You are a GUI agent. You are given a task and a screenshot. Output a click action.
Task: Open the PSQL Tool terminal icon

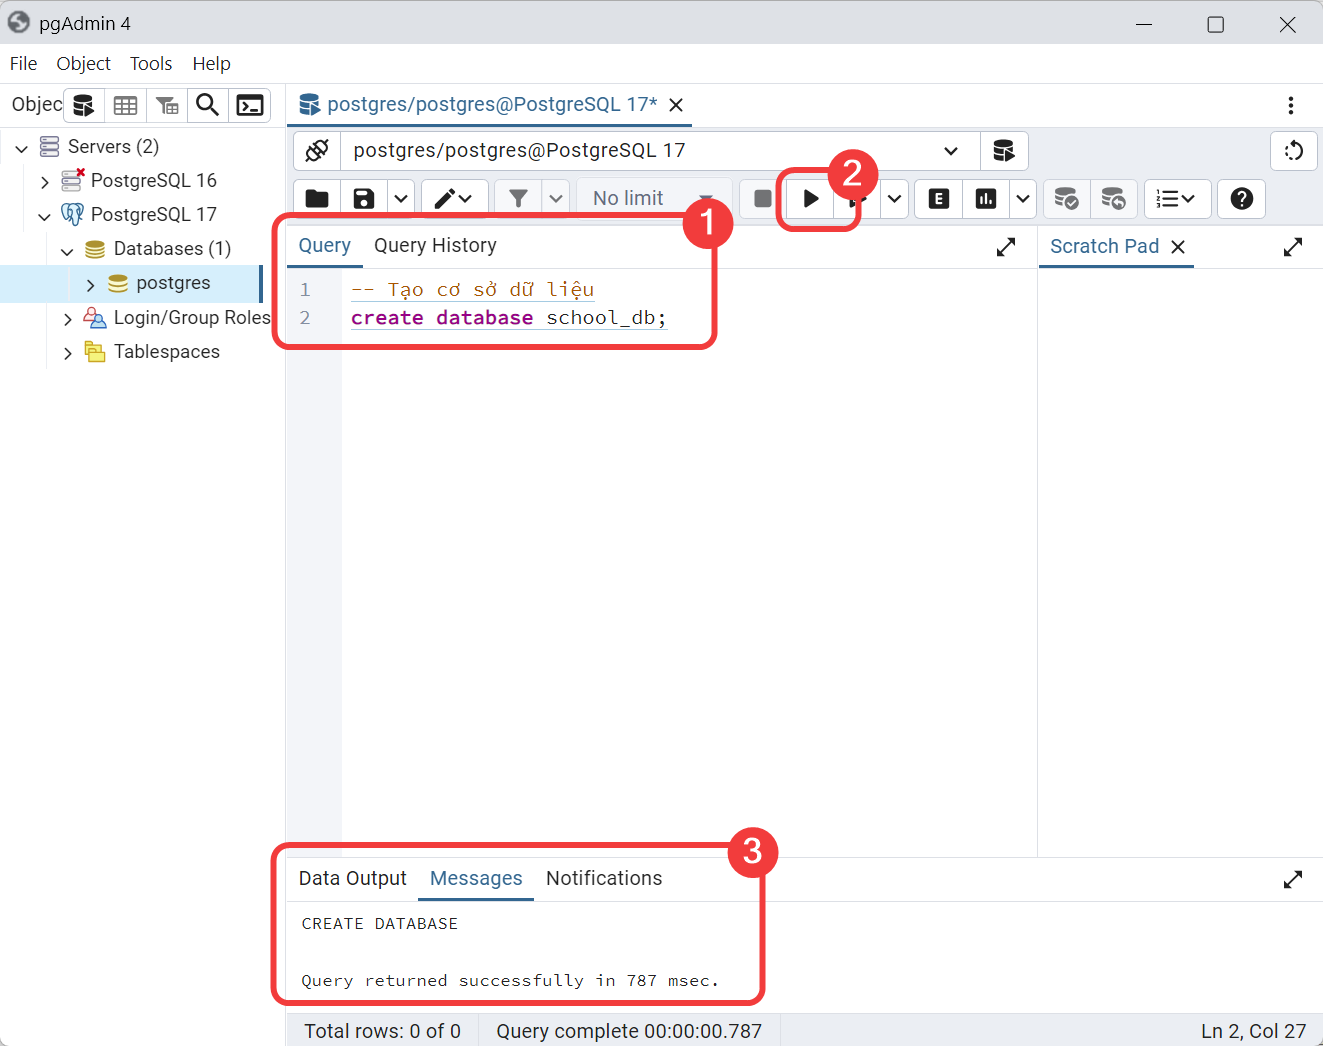pyautogui.click(x=250, y=105)
